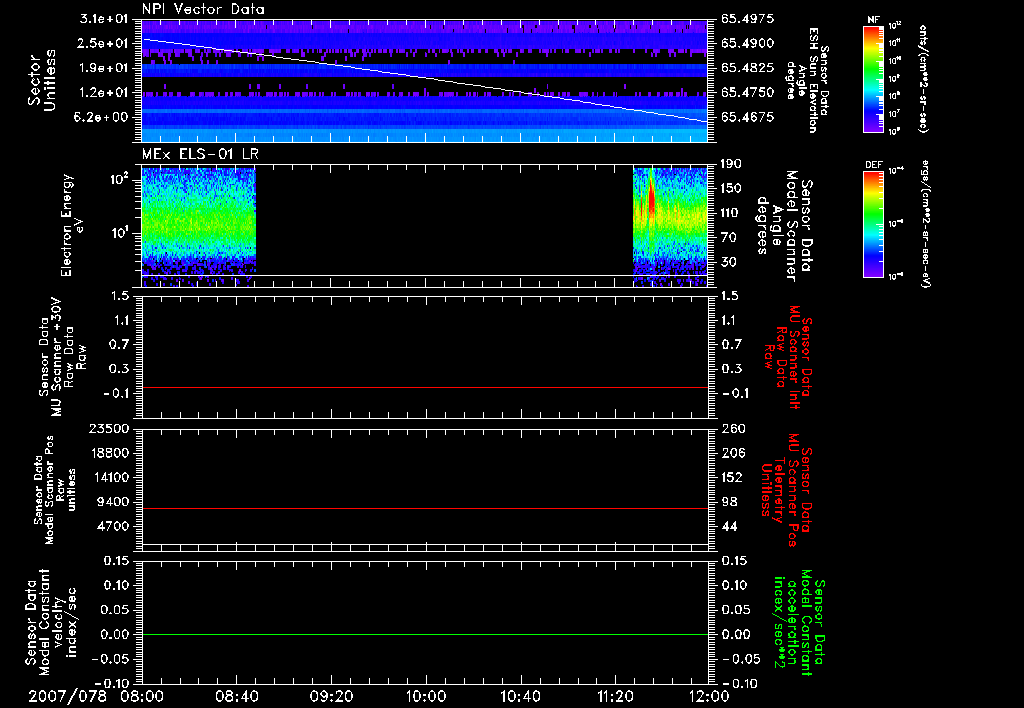Click the DEF color scale bar

(x=871, y=225)
